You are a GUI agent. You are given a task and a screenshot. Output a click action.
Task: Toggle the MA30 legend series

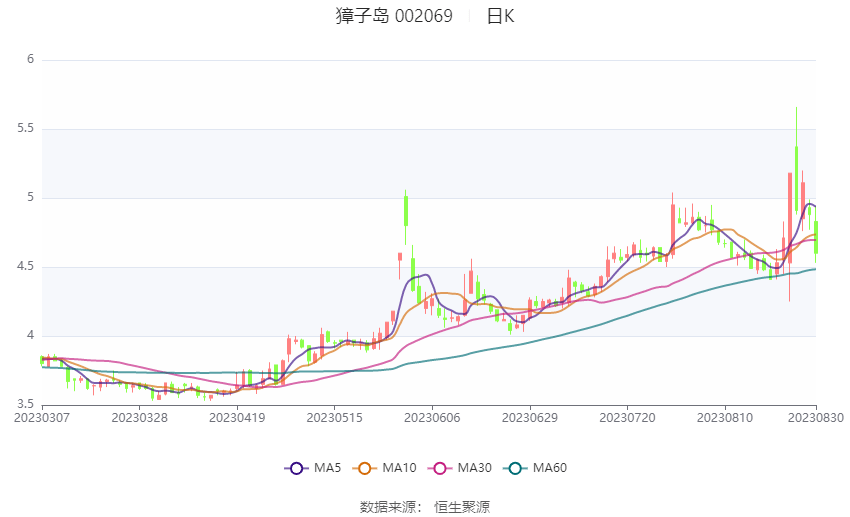pos(460,468)
